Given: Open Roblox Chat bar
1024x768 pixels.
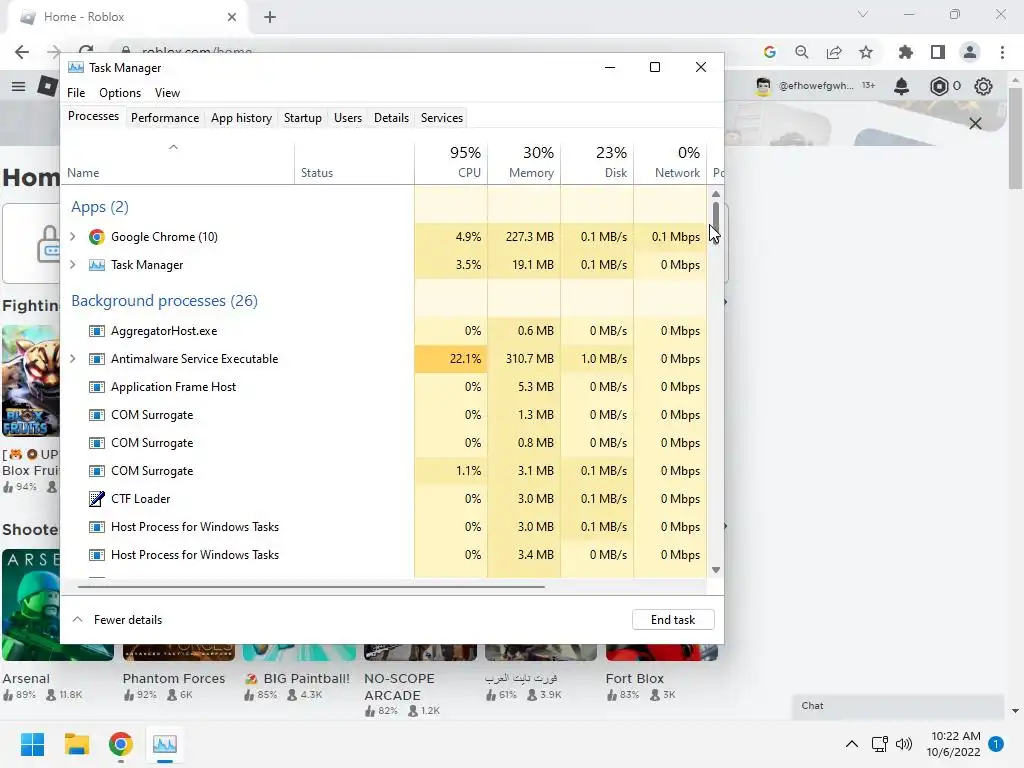Looking at the screenshot, I should (x=897, y=706).
